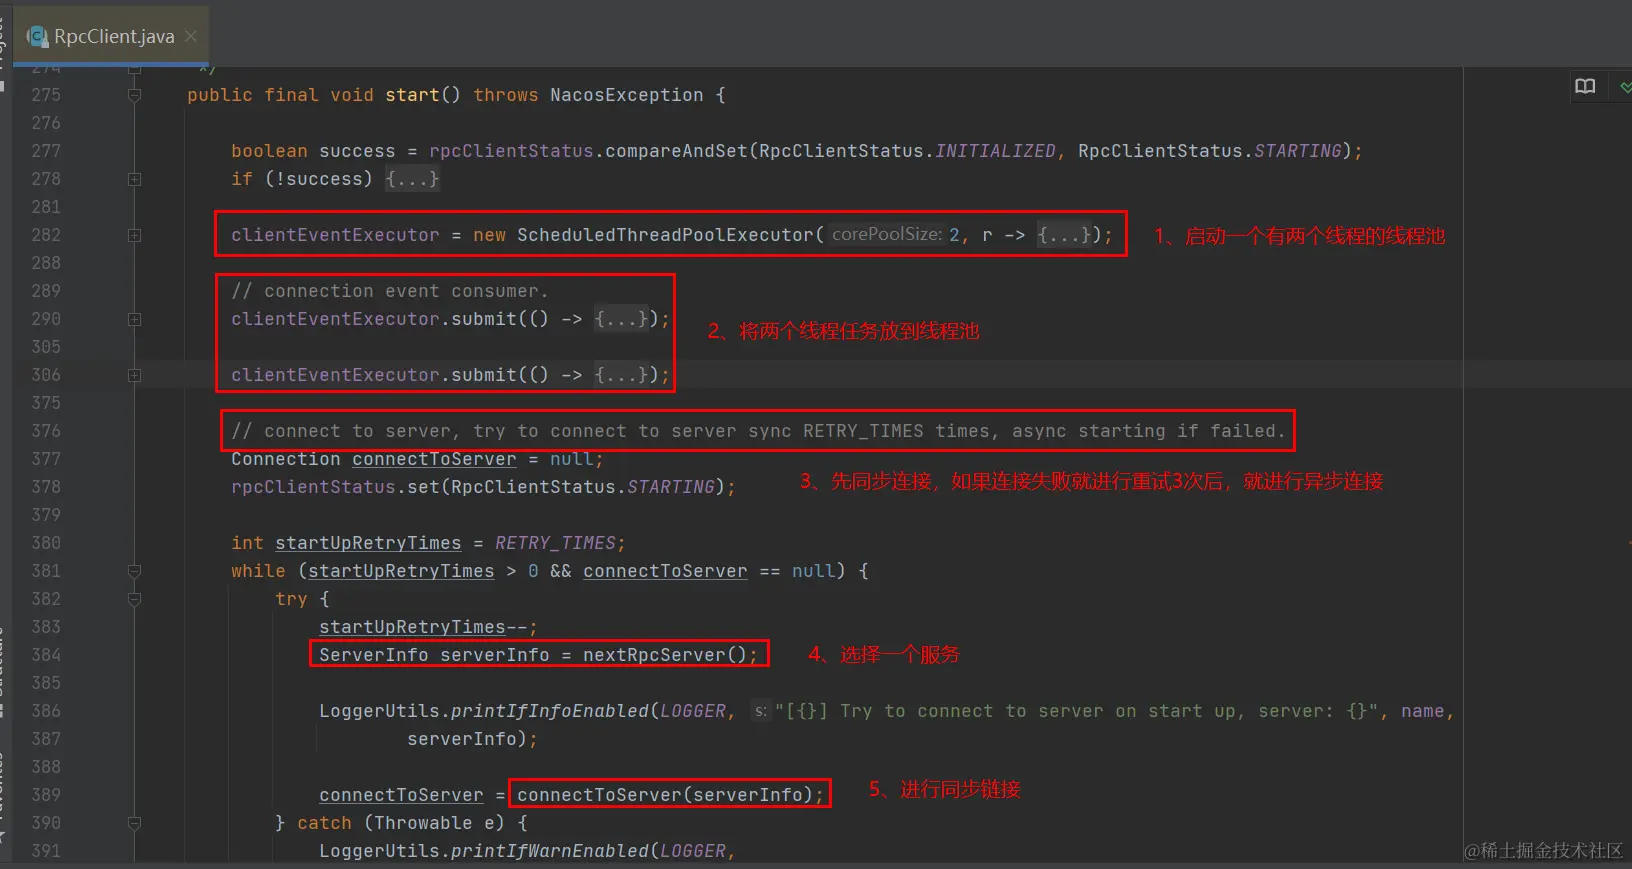Viewport: 1632px width, 869px height.
Task: Expand folded if block gutter marker at line 278
Action: click(x=134, y=179)
